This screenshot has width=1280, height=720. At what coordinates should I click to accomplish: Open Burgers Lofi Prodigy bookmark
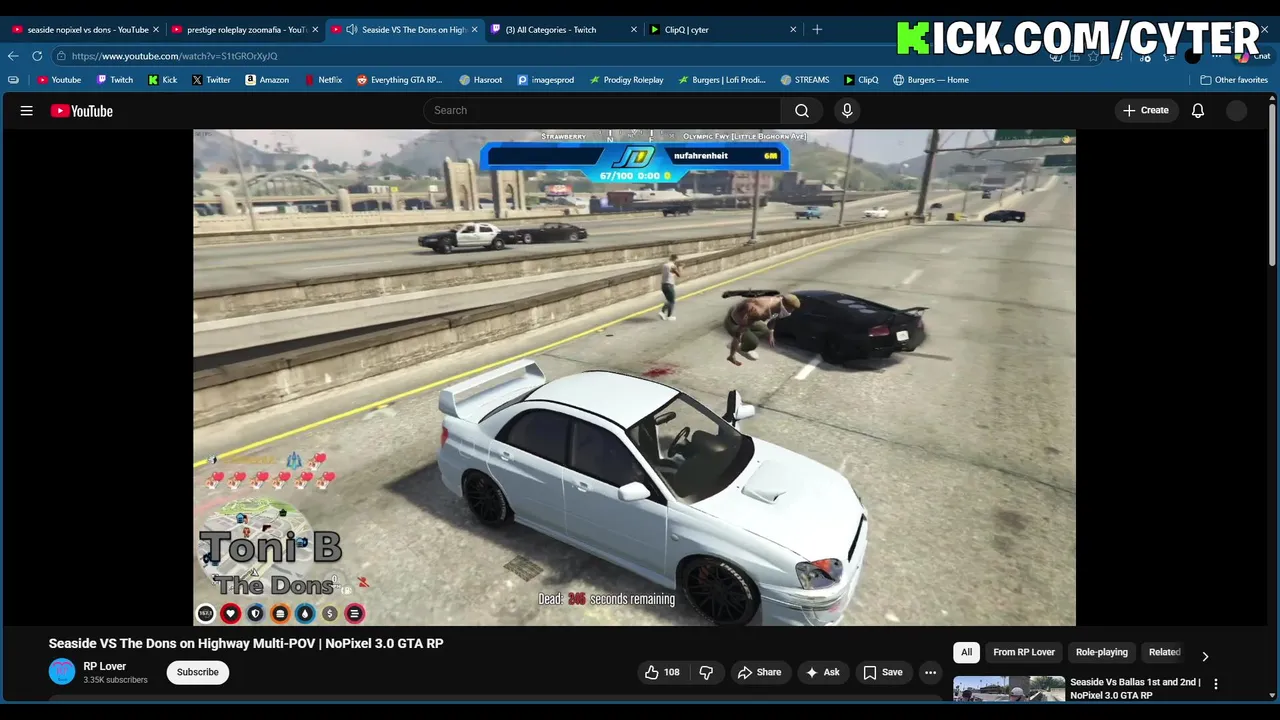[722, 80]
